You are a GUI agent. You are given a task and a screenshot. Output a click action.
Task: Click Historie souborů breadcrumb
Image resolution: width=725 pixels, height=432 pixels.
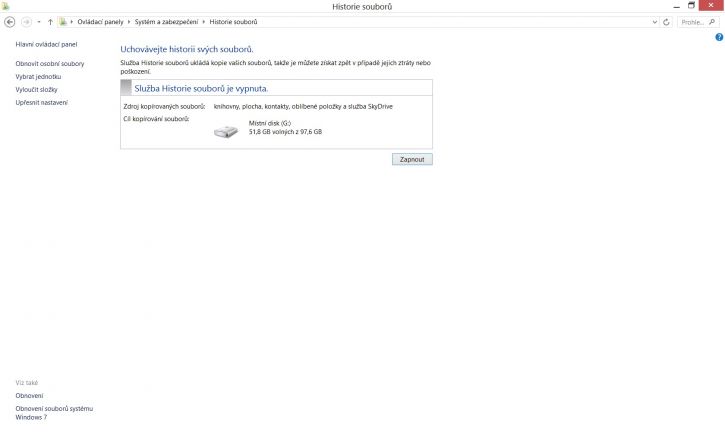[233, 22]
